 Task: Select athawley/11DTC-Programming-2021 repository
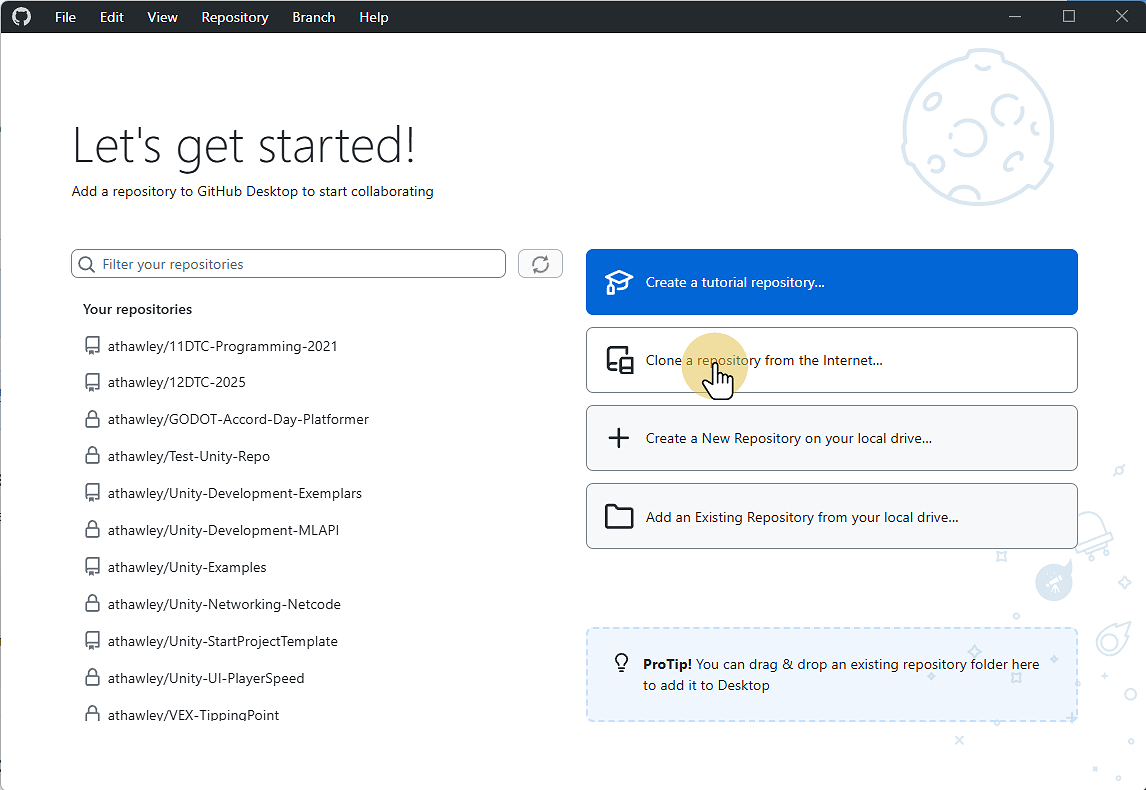coord(222,346)
